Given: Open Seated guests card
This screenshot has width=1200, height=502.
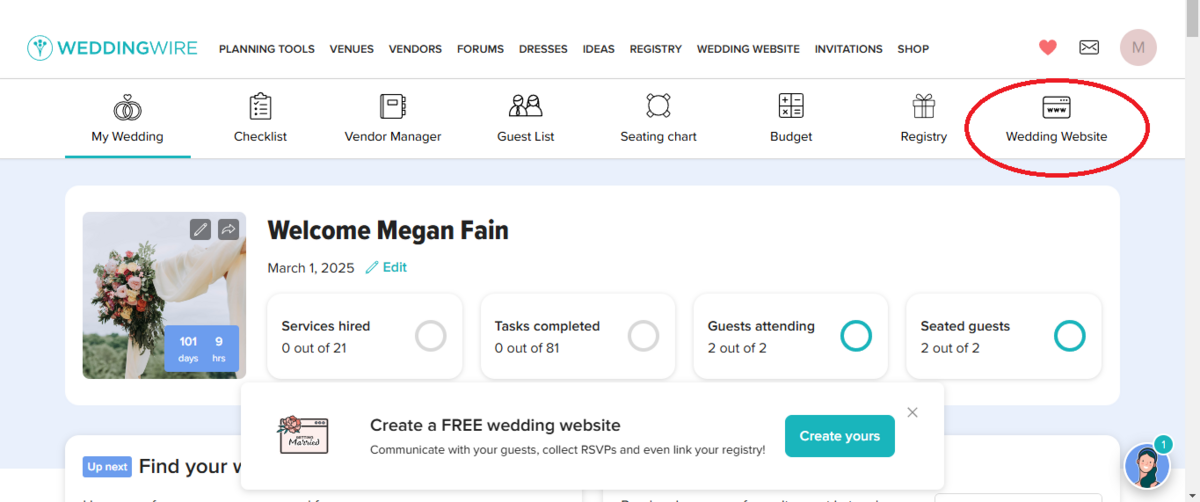Looking at the screenshot, I should tap(1004, 337).
